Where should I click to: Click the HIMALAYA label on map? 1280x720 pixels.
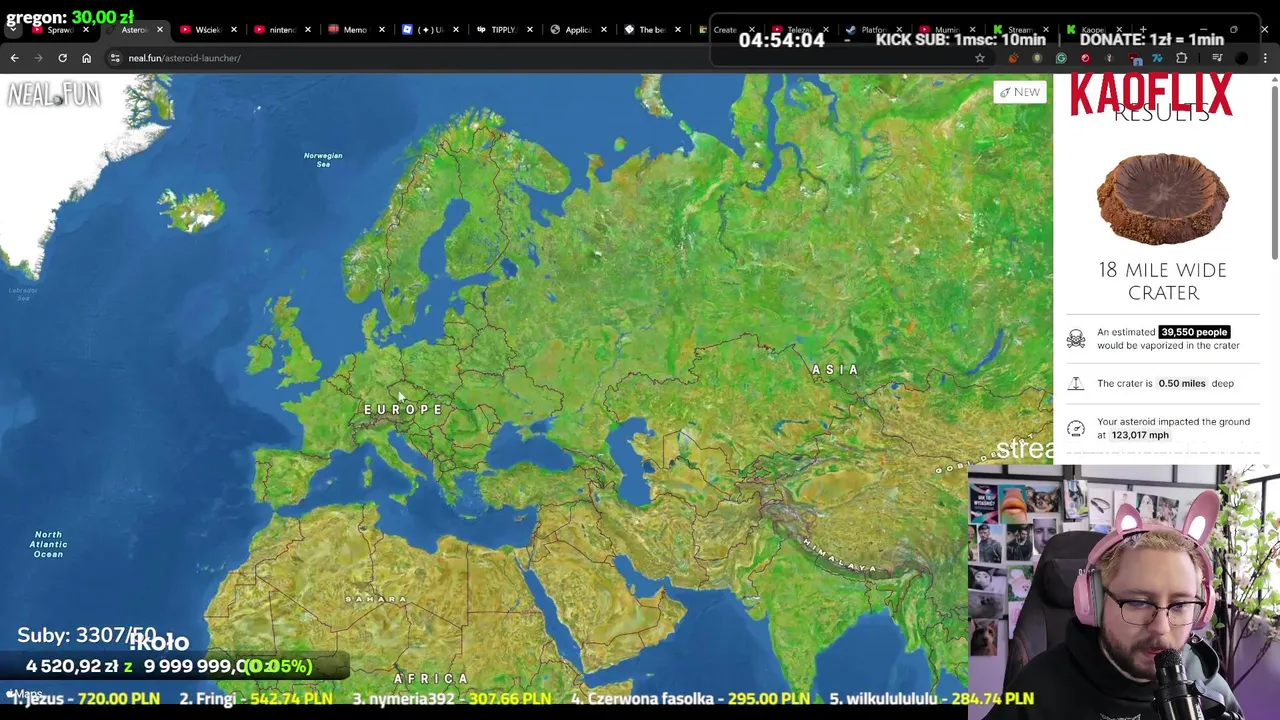[x=839, y=555]
